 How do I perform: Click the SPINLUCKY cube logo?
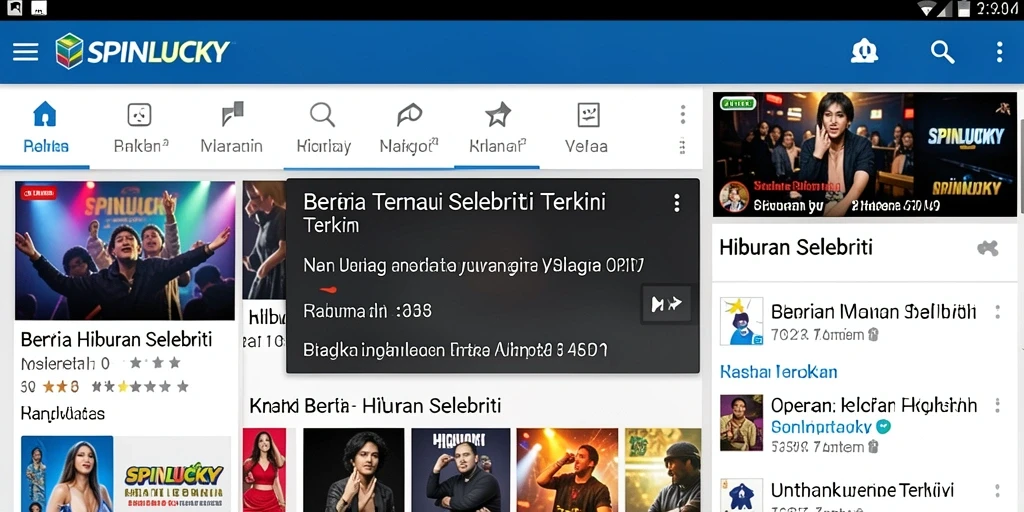click(x=69, y=51)
